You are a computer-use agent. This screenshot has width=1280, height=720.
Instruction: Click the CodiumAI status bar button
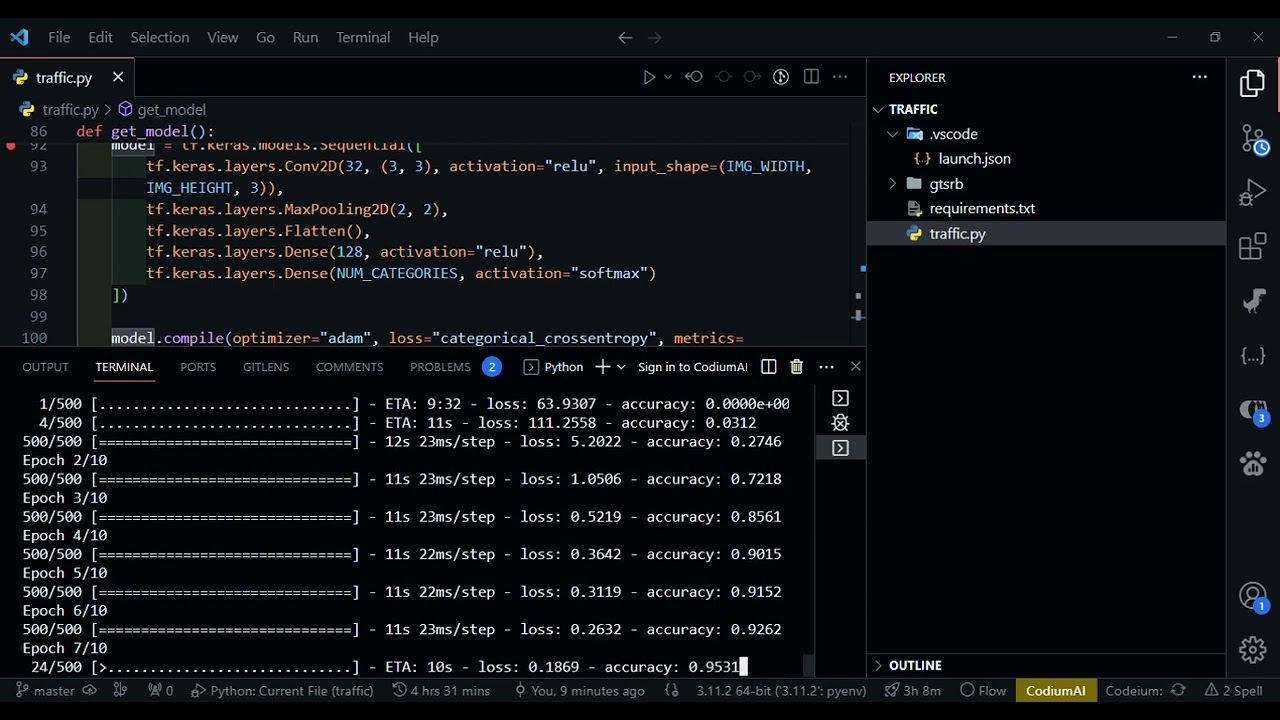click(1055, 691)
